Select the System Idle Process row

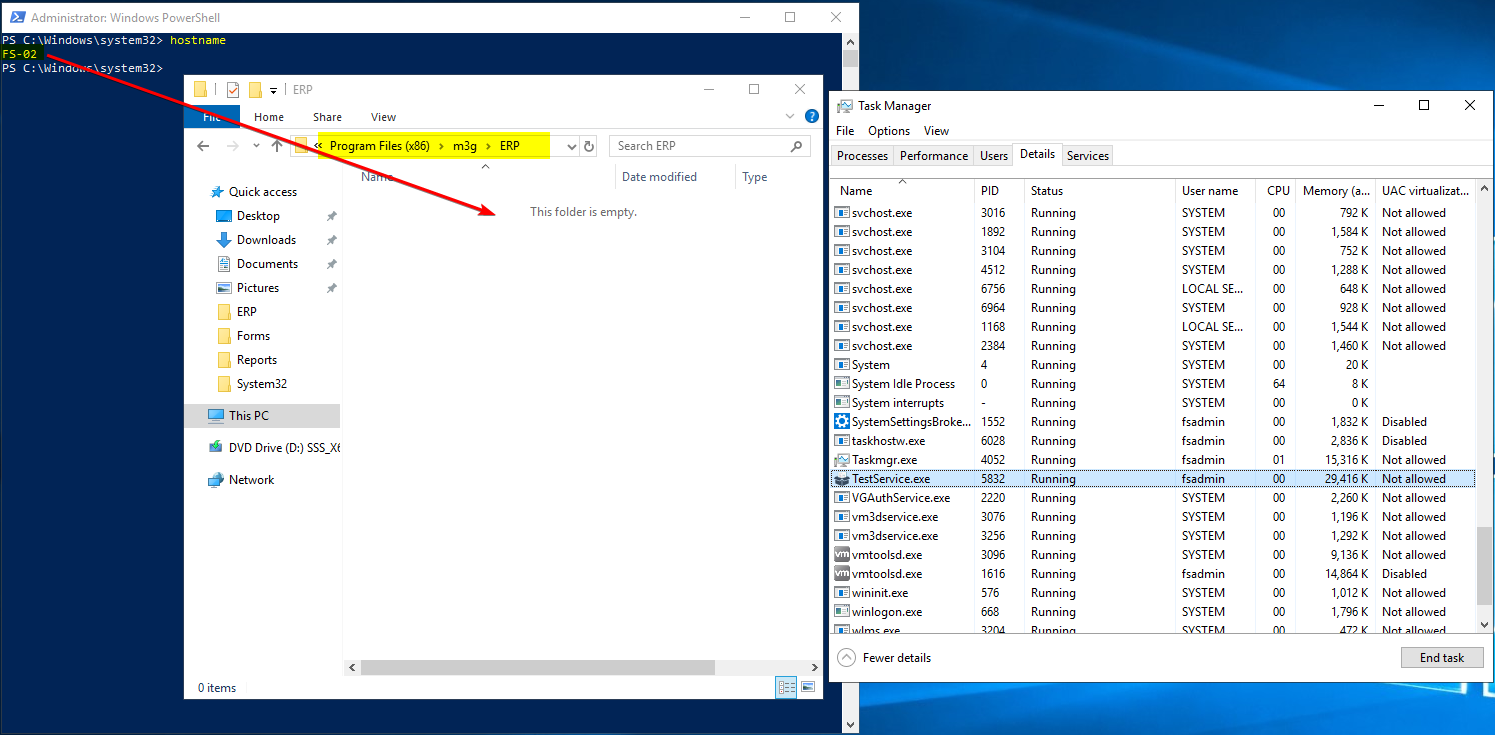pyautogui.click(x=1154, y=384)
